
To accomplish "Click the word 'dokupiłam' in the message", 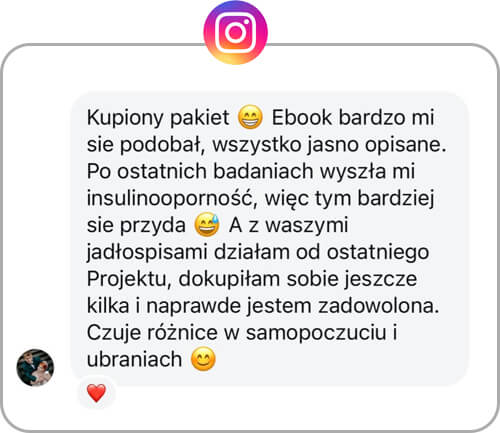I will [x=229, y=279].
